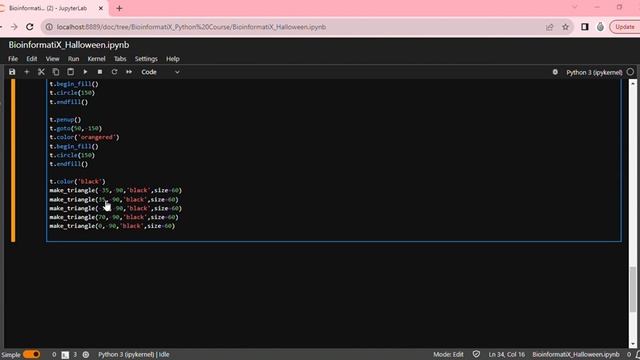The width and height of the screenshot is (640, 360).
Task: Open the Tabs menu
Action: (120, 59)
